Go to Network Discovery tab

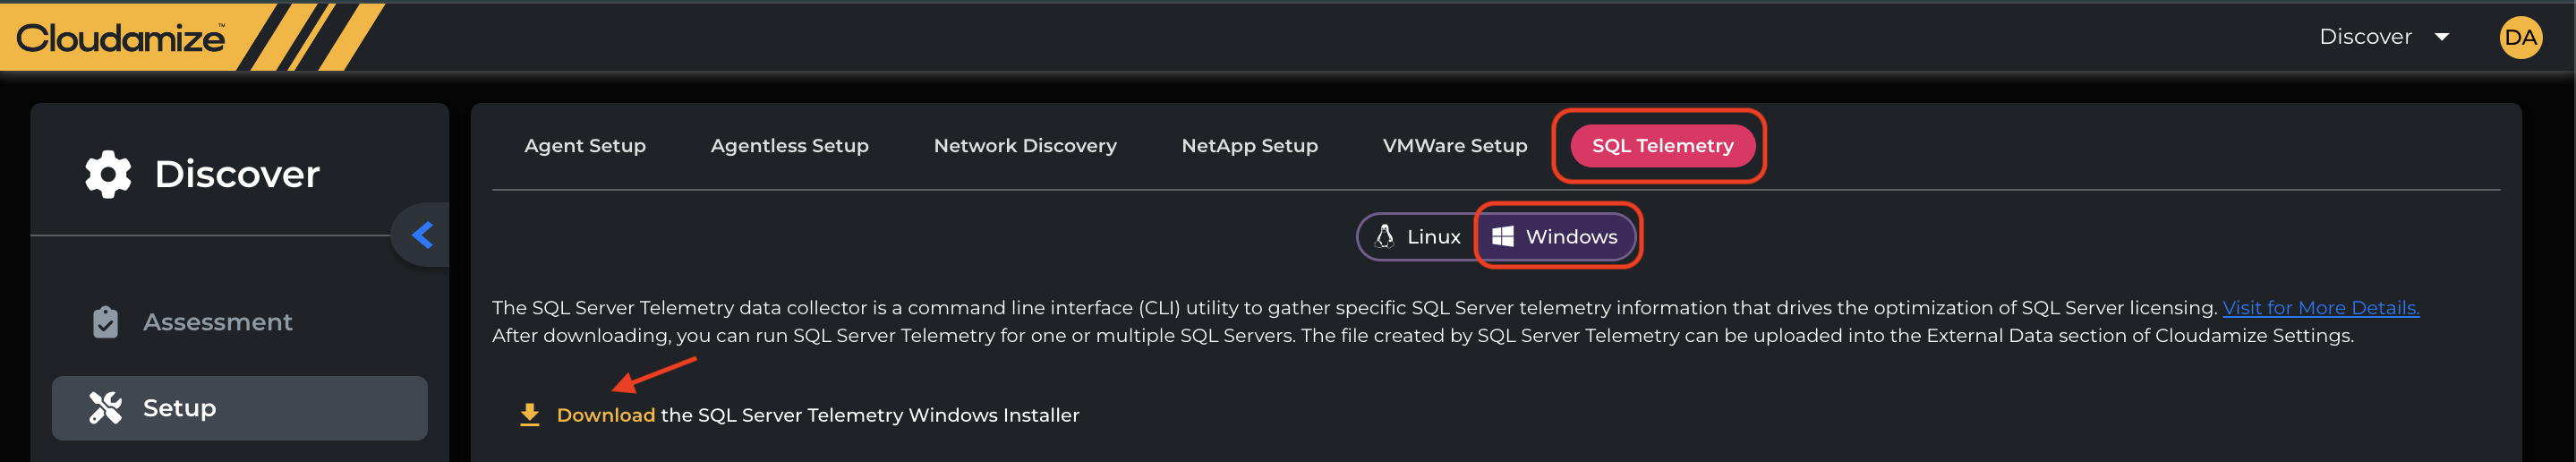(x=1024, y=146)
